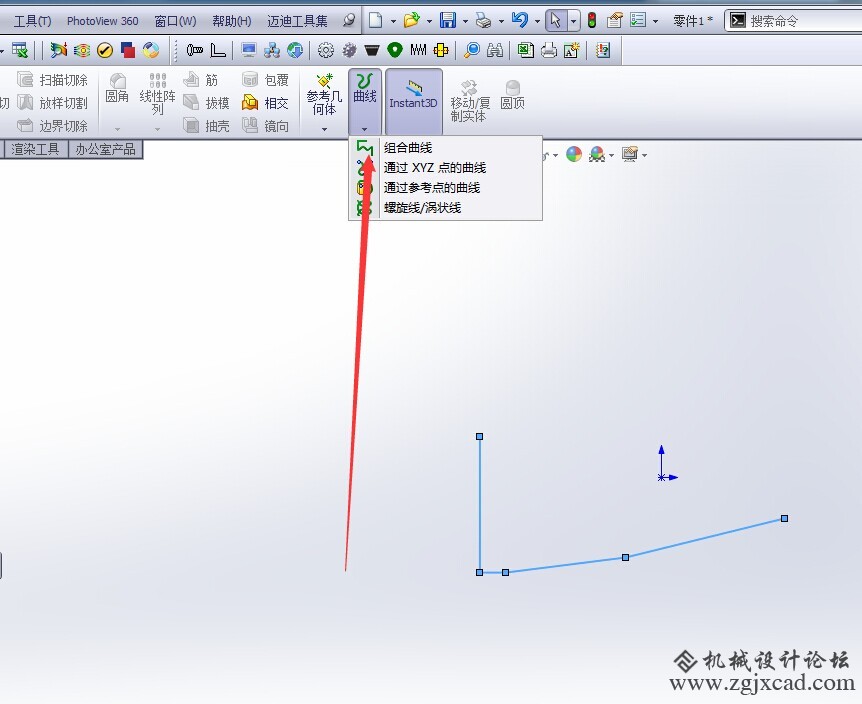Image resolution: width=862 pixels, height=704 pixels.
Task: Click the 边界切除 boundary cut button
Action: 52,126
